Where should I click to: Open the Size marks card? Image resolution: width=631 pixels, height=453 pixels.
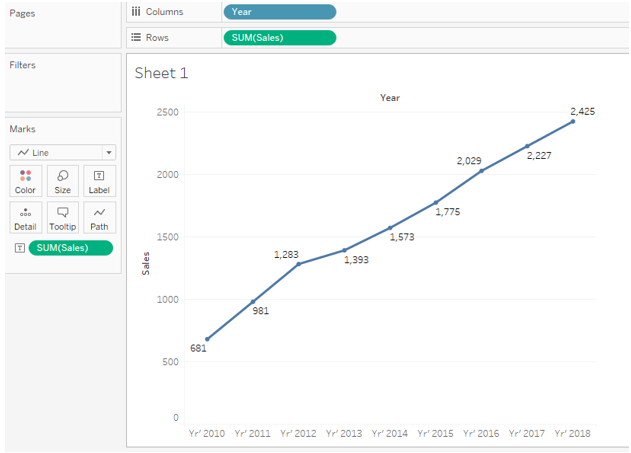click(x=62, y=181)
